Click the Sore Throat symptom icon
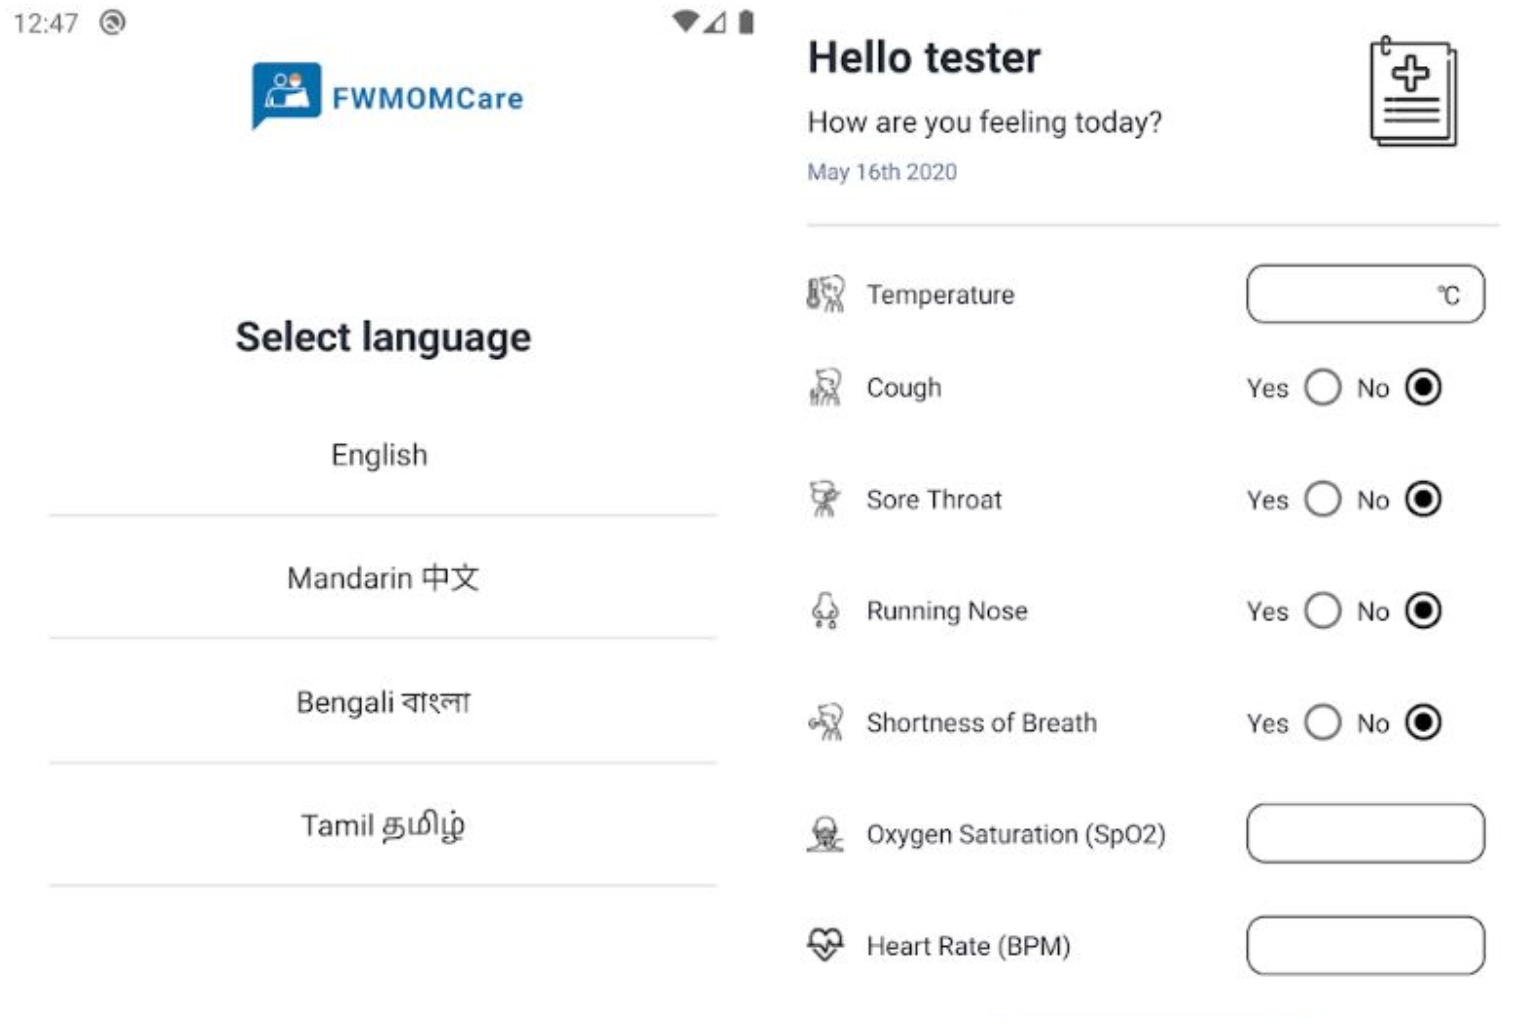This screenshot has height=1024, width=1536. coord(825,499)
